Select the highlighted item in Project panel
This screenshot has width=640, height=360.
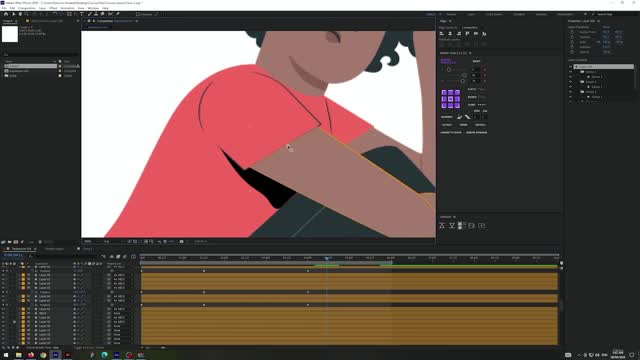(x=30, y=66)
